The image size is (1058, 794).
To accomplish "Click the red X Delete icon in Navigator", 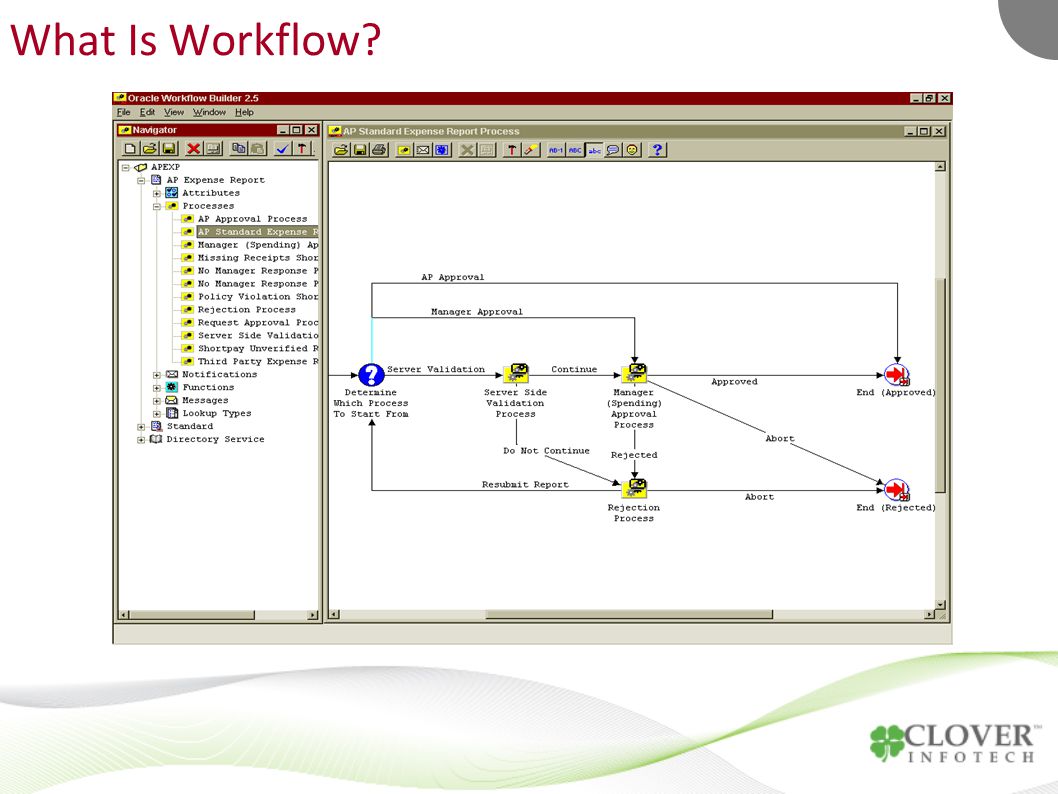I will 194,148.
